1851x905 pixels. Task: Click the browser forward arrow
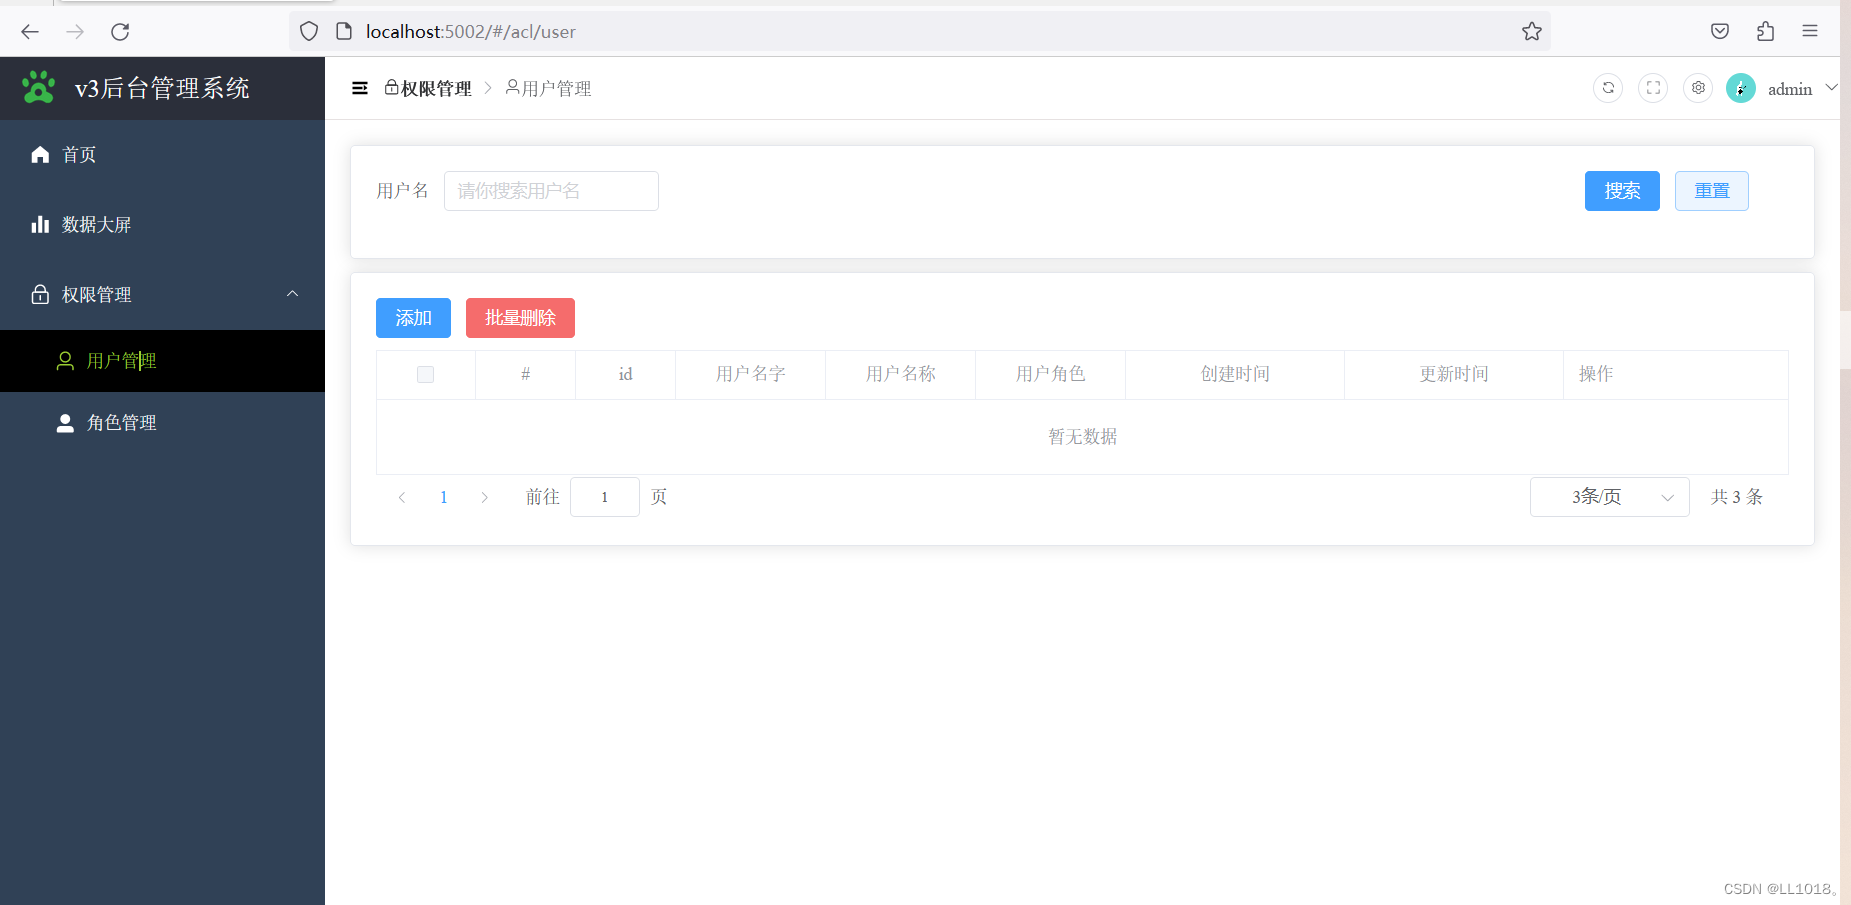click(75, 32)
